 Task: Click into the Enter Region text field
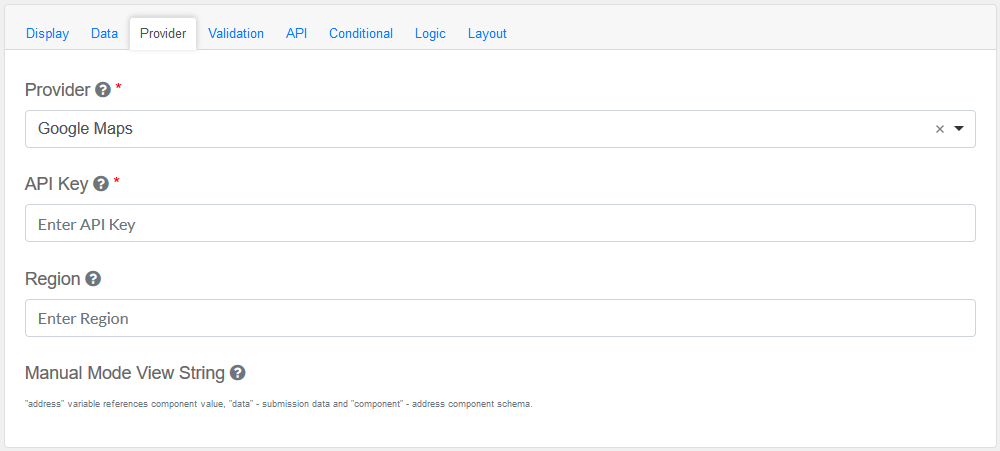[x=500, y=318]
